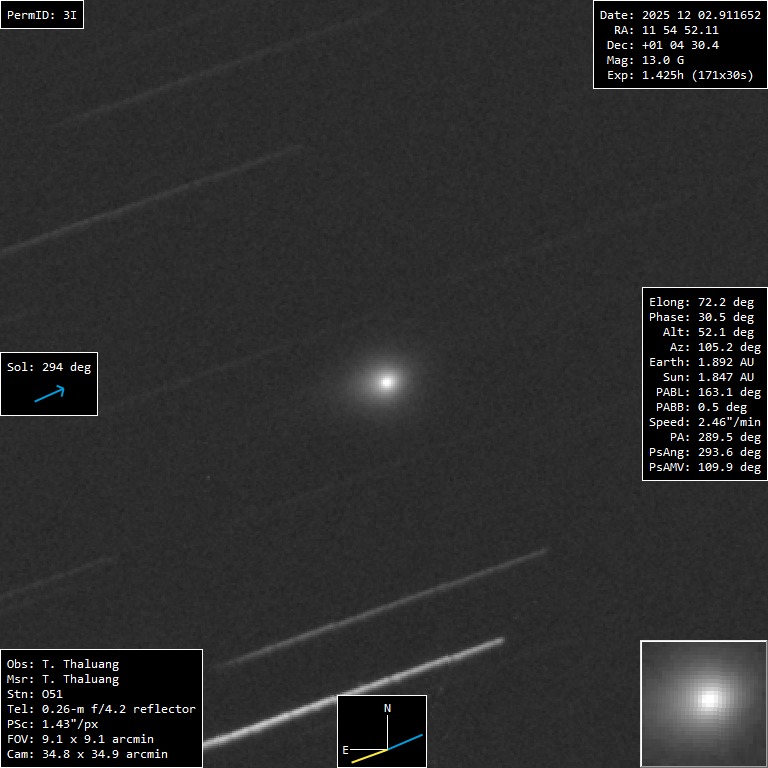Click the Exp: 1.425h exposure line
This screenshot has height=768, width=768.
680,75
